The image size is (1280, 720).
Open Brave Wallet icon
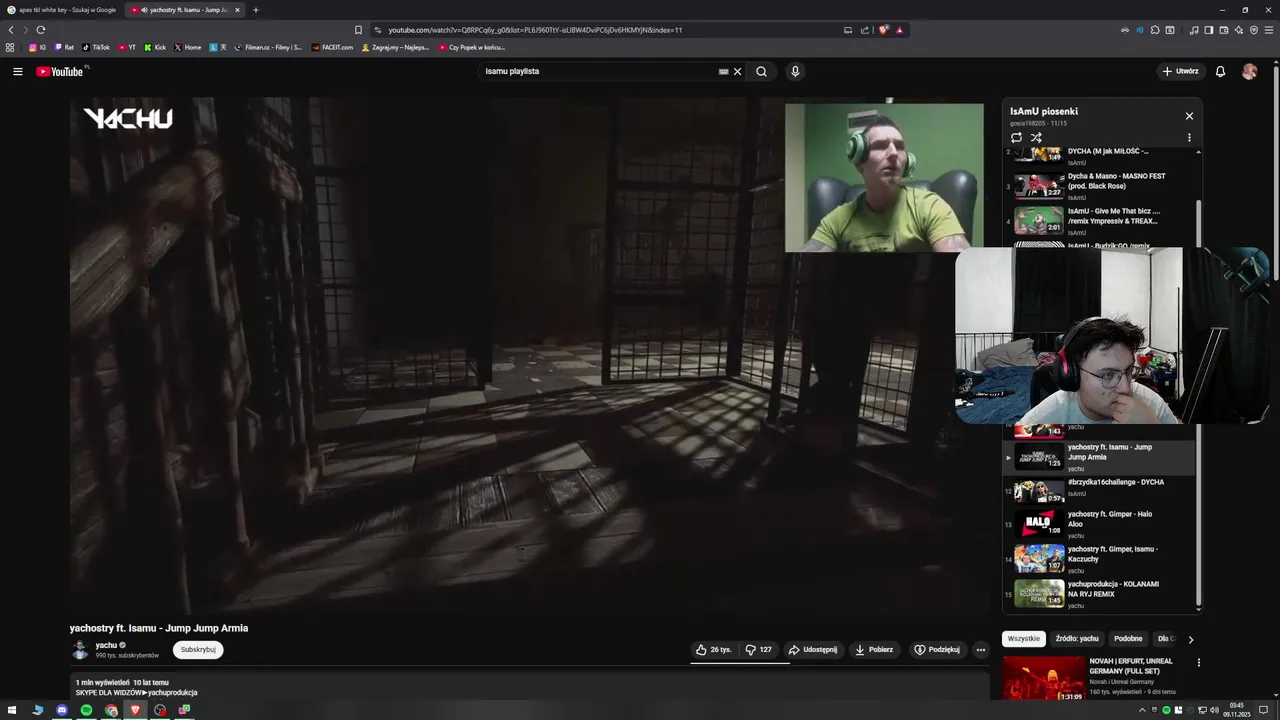pos(1224,30)
